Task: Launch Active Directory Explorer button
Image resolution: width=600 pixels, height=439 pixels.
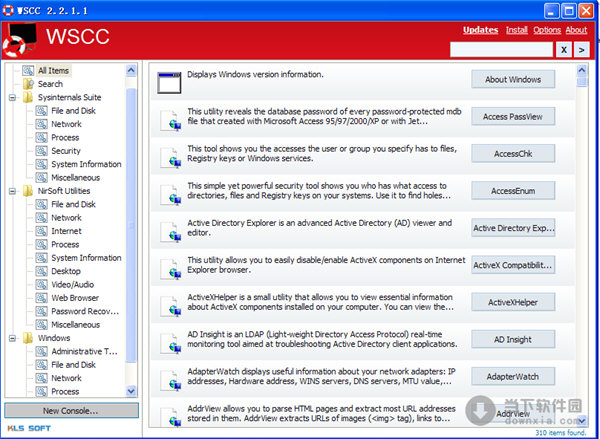Action: tap(513, 228)
